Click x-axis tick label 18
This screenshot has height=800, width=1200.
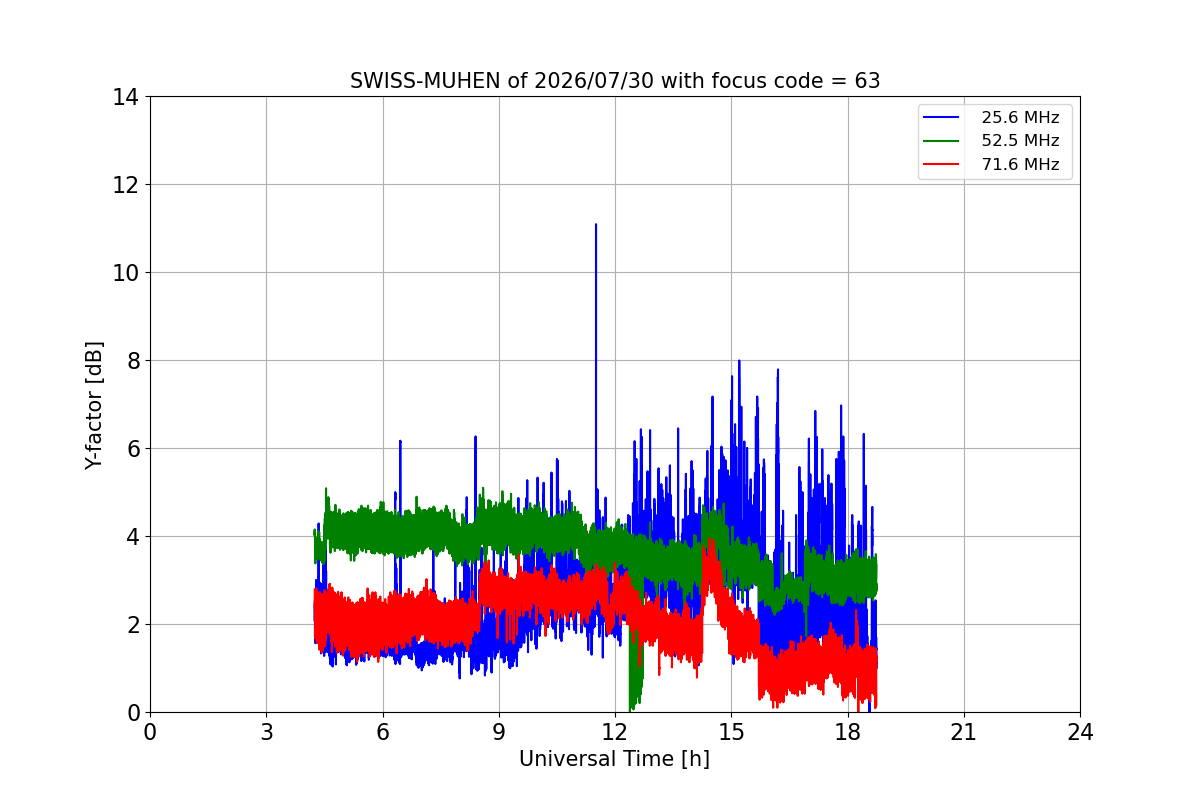848,732
